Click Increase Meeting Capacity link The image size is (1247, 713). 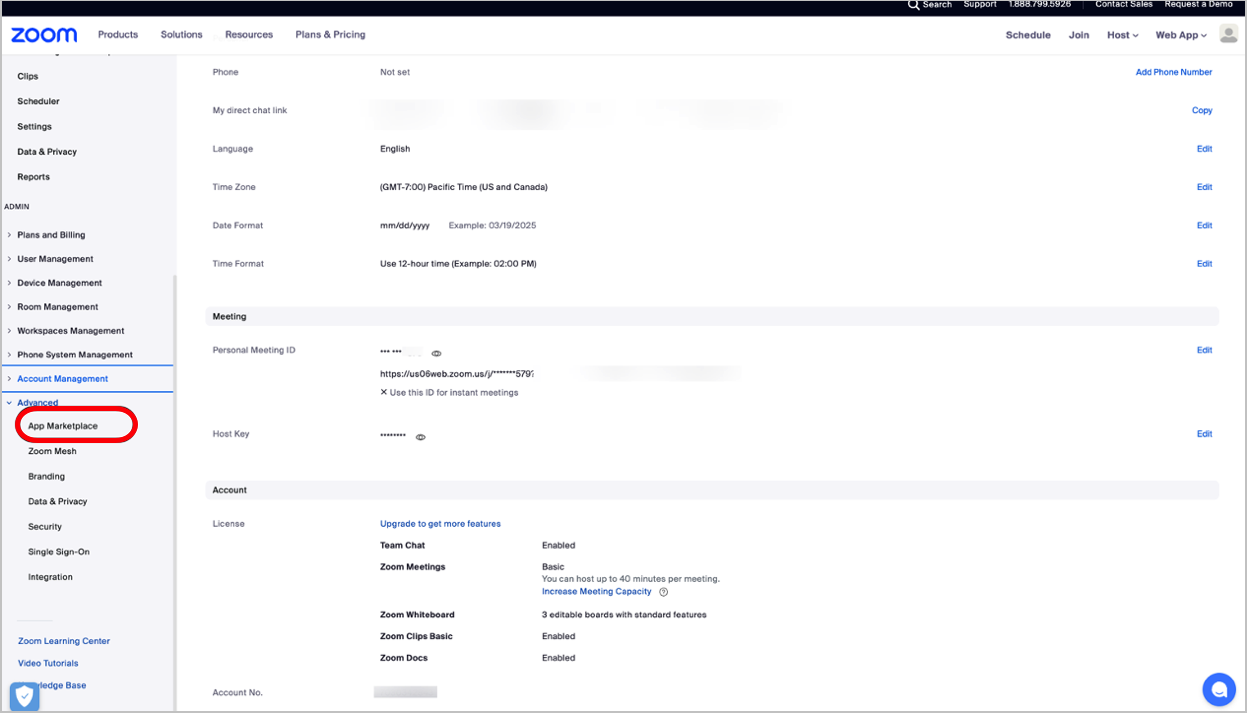pyautogui.click(x=597, y=592)
